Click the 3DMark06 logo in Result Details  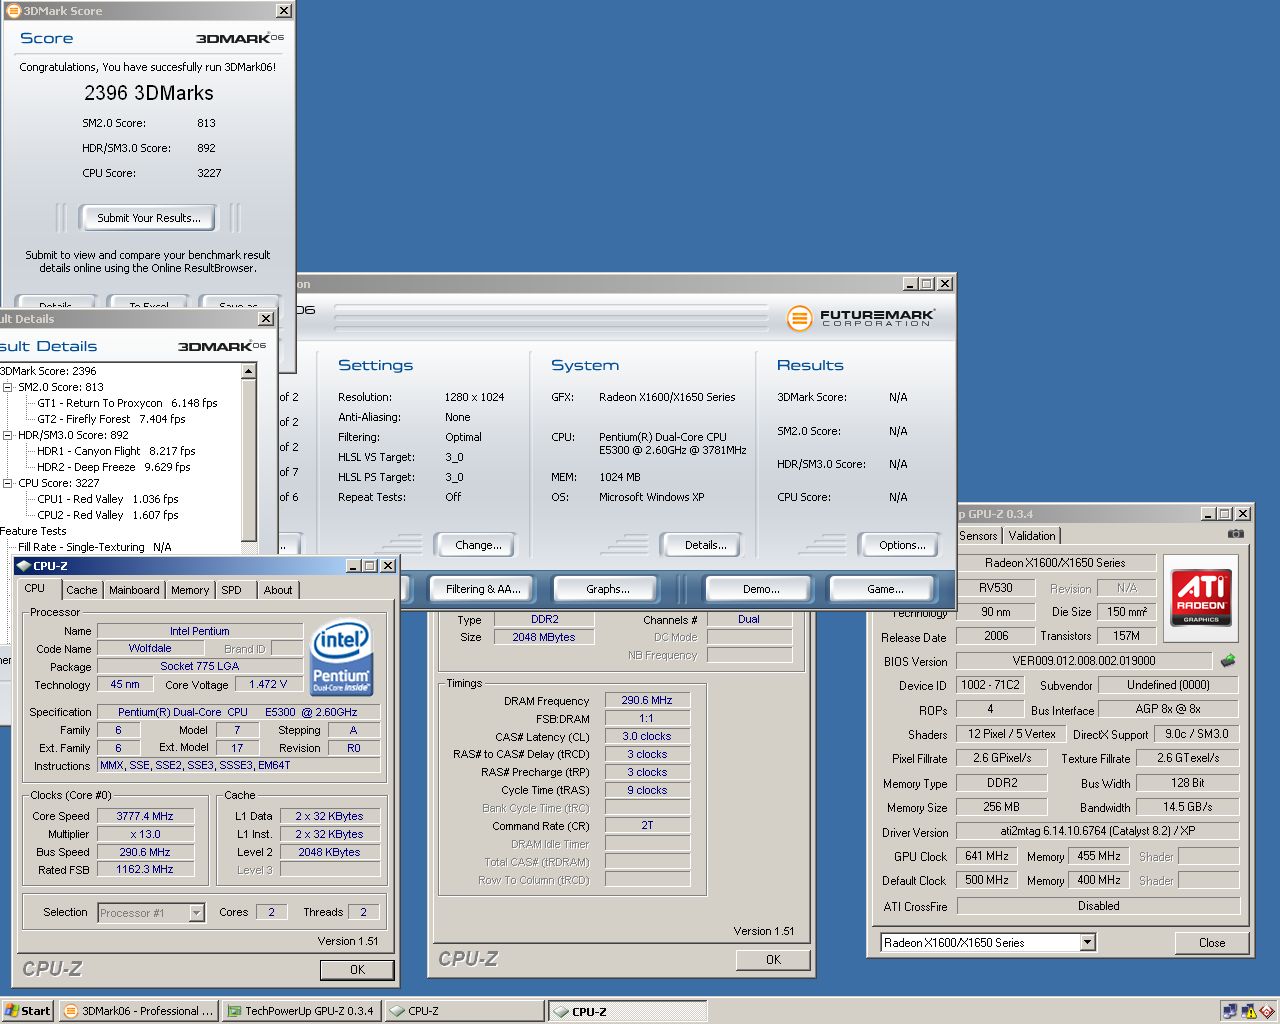click(x=222, y=346)
